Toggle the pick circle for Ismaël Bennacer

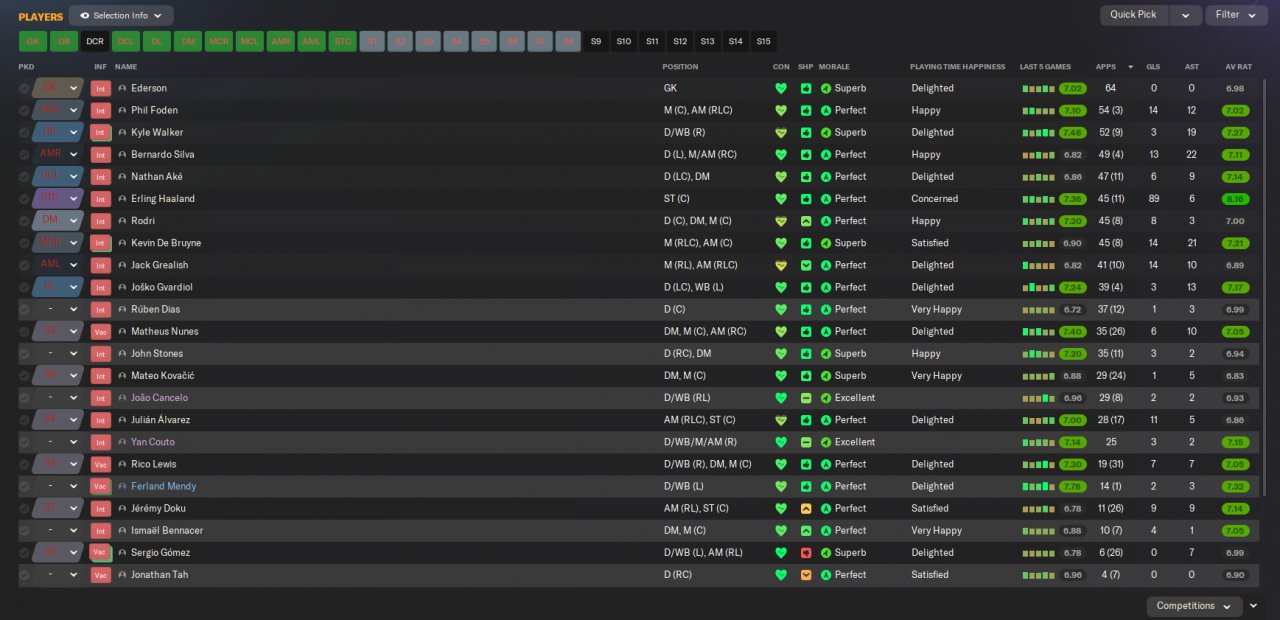pos(24,530)
